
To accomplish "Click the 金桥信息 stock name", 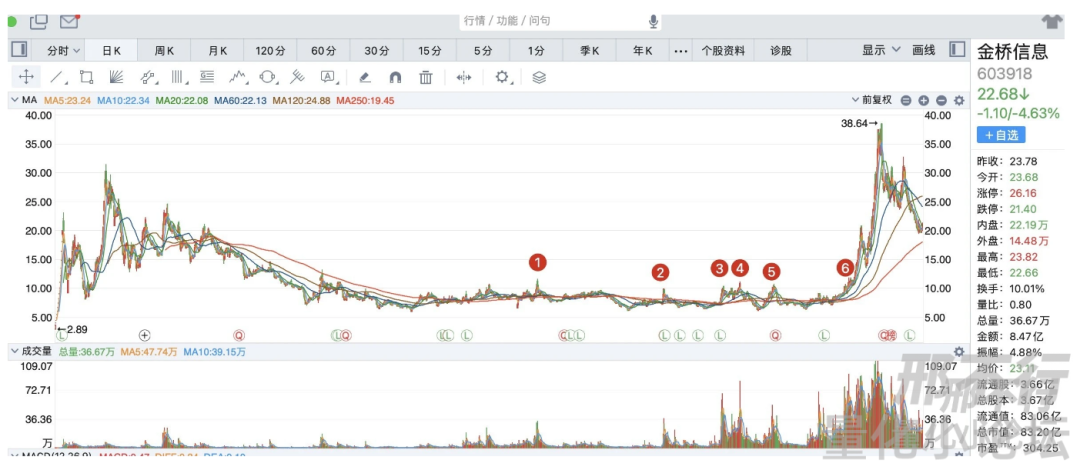I will [1012, 52].
